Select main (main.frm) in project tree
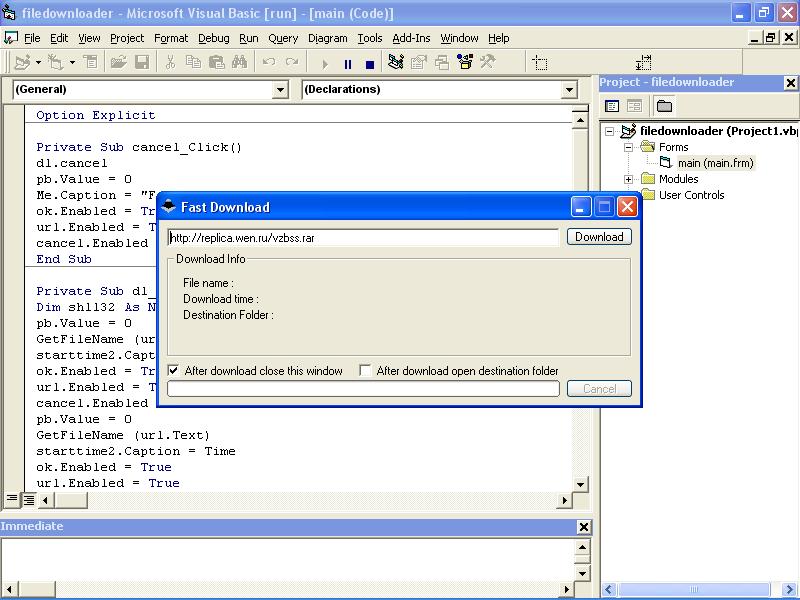Image resolution: width=800 pixels, height=600 pixels. click(714, 163)
